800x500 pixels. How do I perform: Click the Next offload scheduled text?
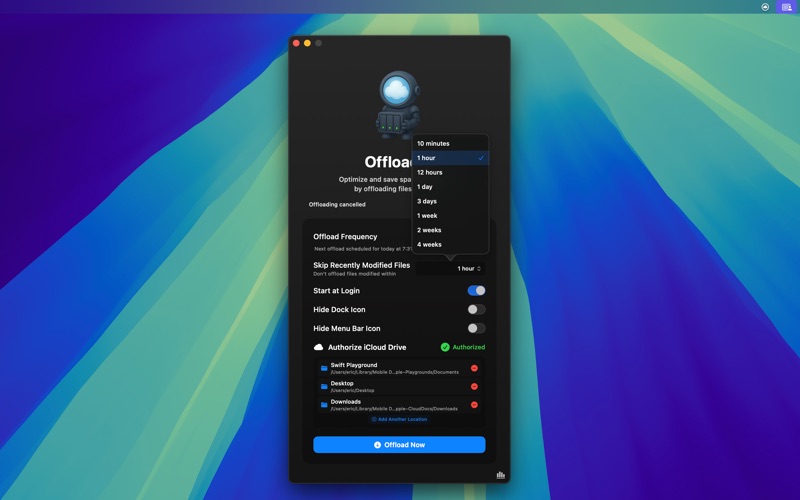[363, 249]
